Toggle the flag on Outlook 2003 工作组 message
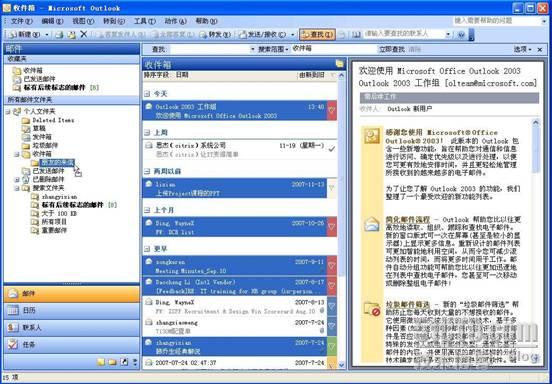This screenshot has width=552, height=384. click(332, 111)
